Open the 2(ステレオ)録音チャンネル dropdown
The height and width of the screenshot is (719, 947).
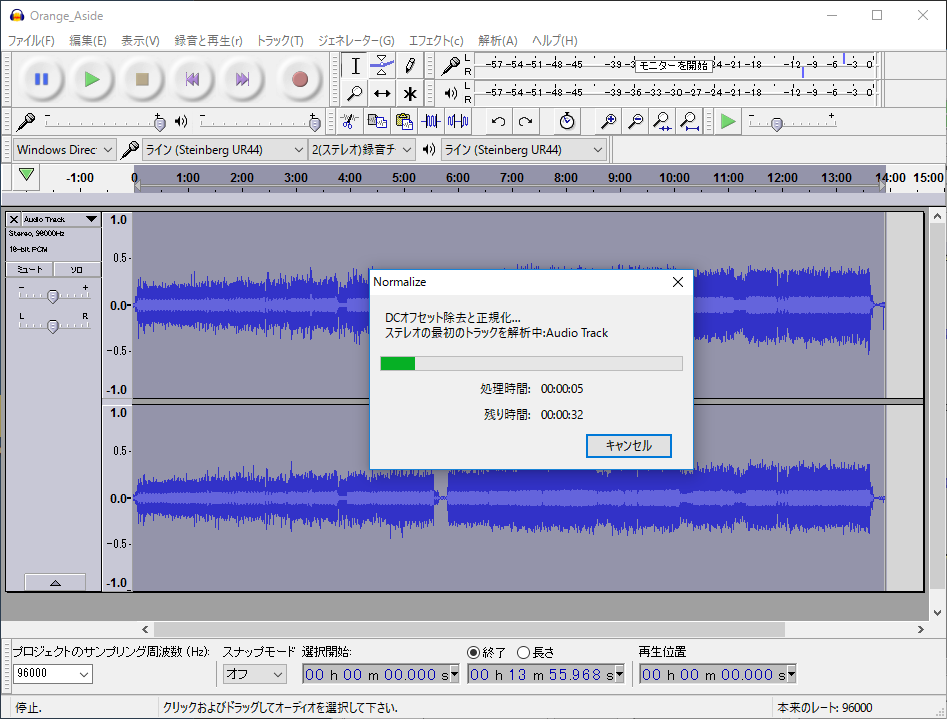coord(362,150)
